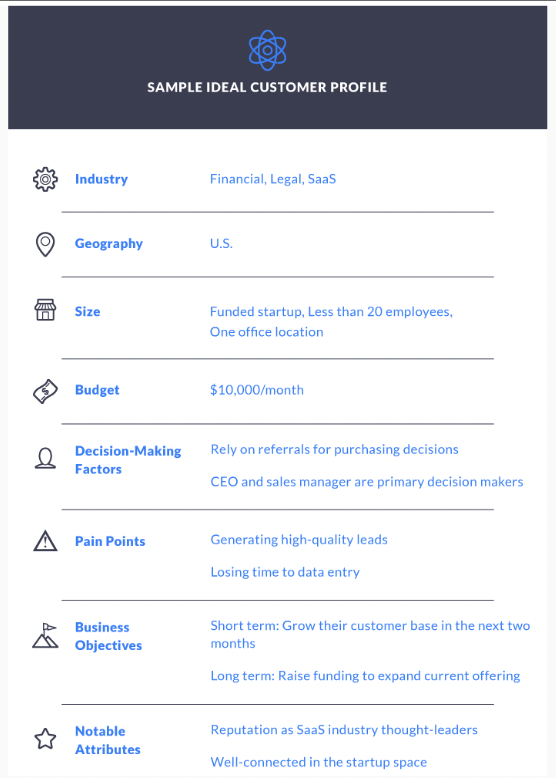556x778 pixels.
Task: Click Losing time to data entry
Action: [285, 572]
